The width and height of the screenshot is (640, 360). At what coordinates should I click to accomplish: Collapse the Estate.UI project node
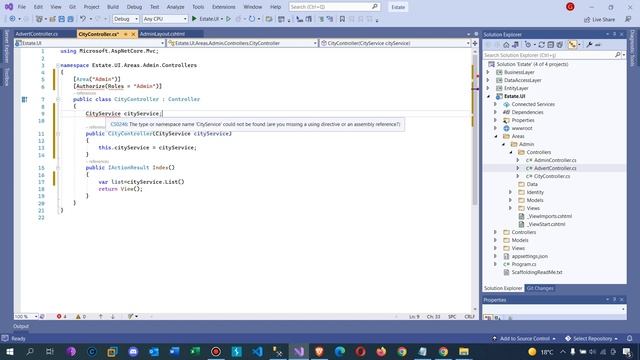click(488, 96)
